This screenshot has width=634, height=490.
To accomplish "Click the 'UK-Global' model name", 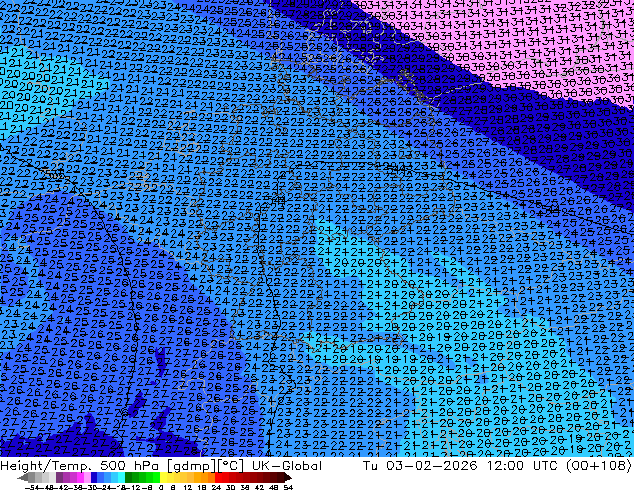I will point(287,466).
